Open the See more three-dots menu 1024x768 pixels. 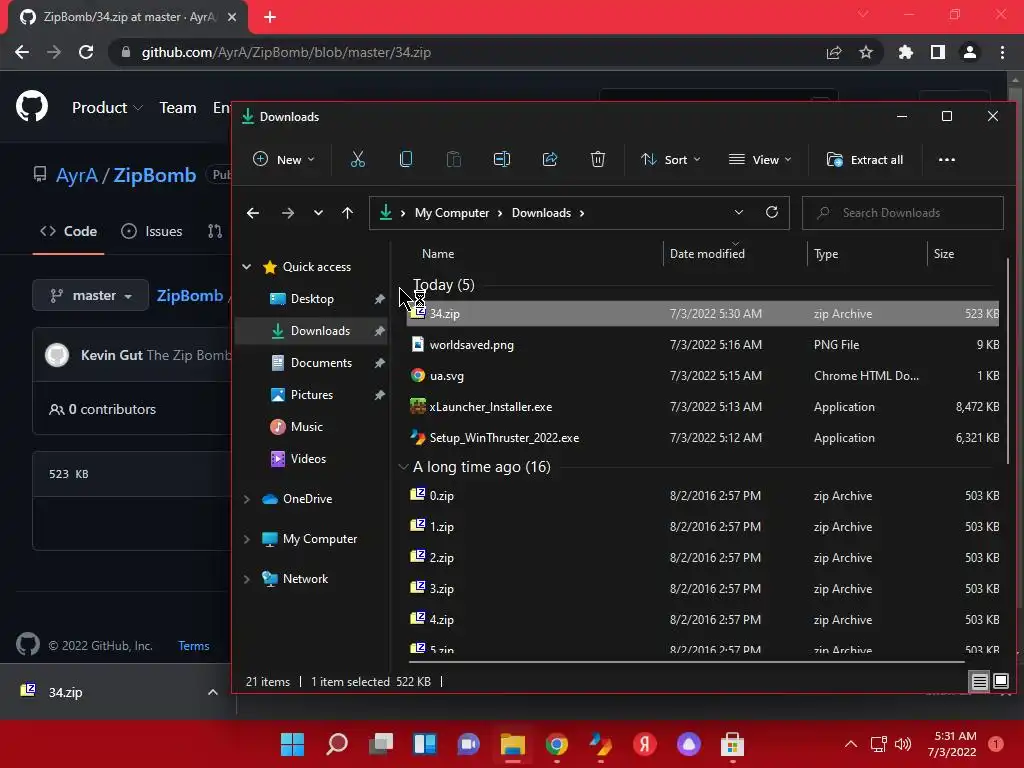point(946,159)
